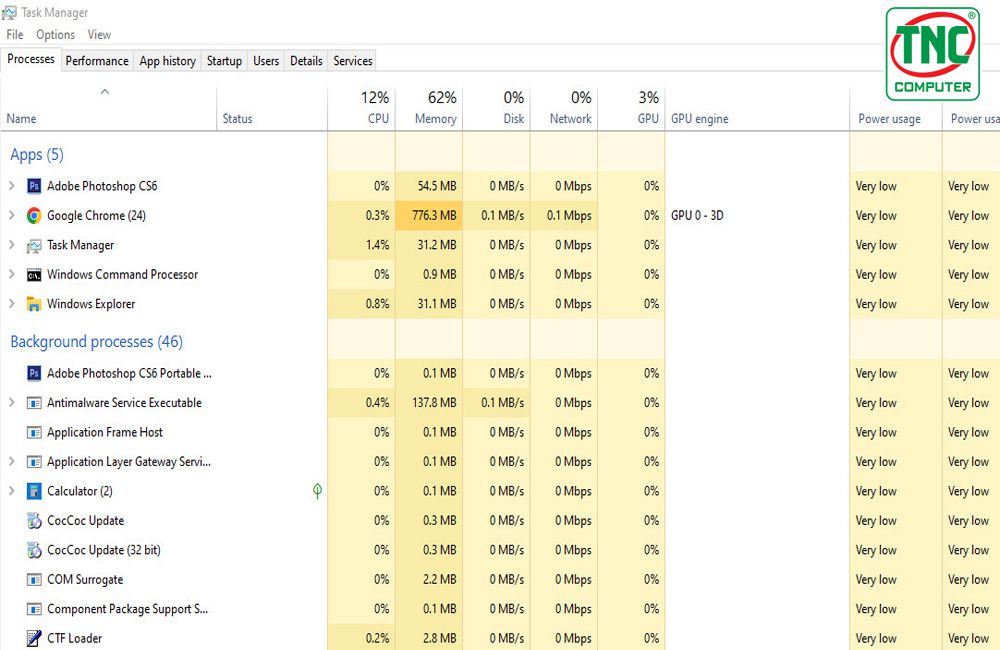Click the Component Package Support icon
Screen dimensions: 1000x650
click(x=34, y=609)
